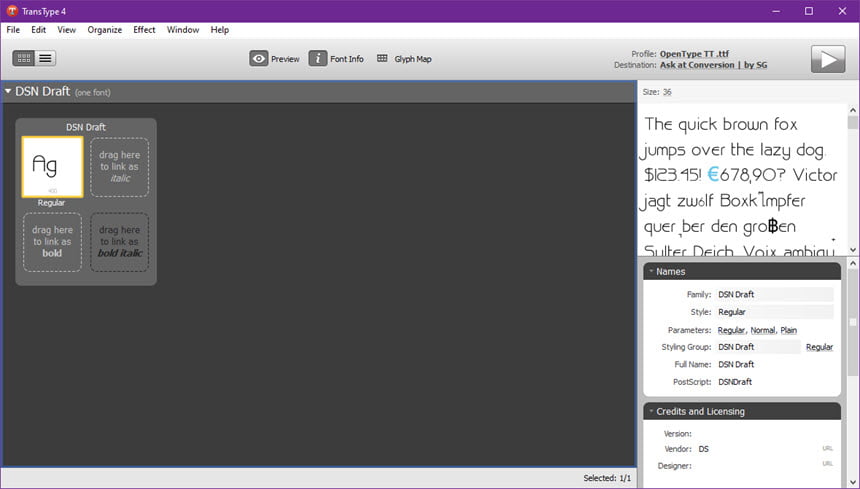Minimize the TransType 4 window
This screenshot has width=860, height=489.
pyautogui.click(x=776, y=11)
